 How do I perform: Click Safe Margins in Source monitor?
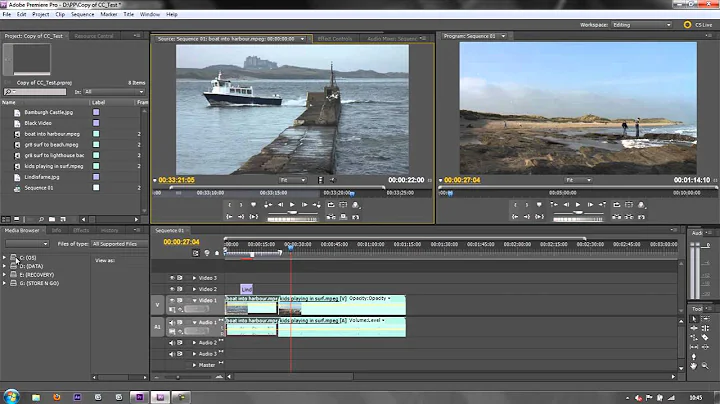[343, 205]
